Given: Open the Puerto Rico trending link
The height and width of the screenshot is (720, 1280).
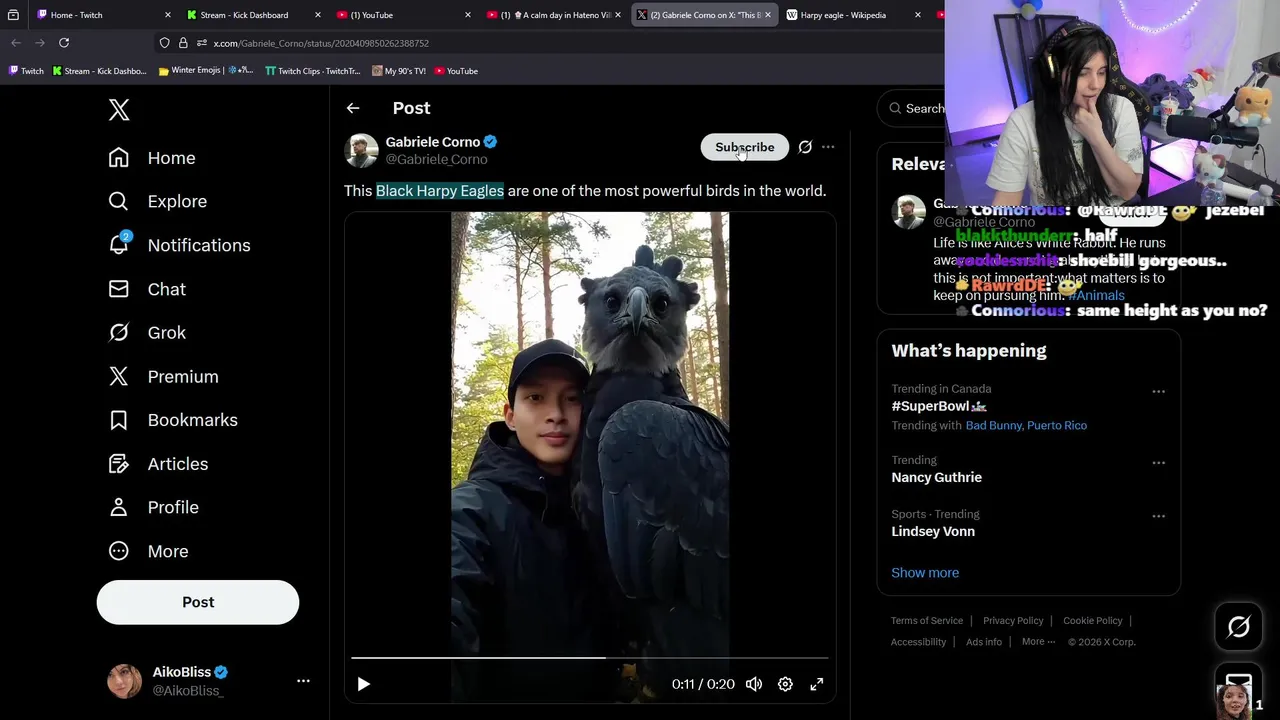Looking at the screenshot, I should point(1057,425).
